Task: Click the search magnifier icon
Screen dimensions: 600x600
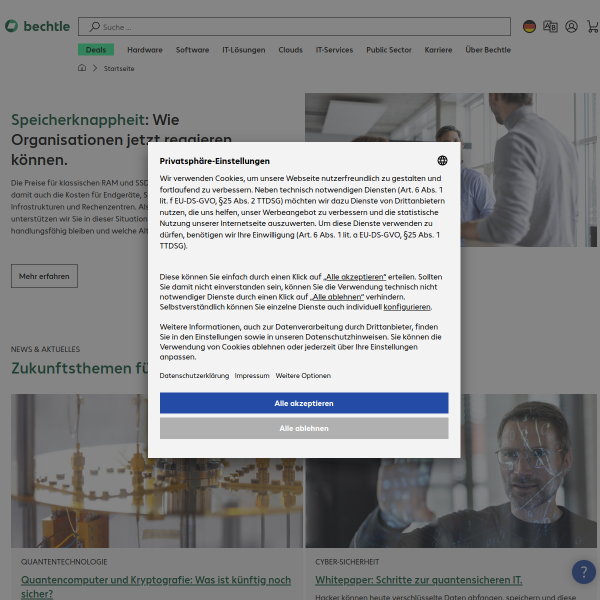Action: pyautogui.click(x=94, y=26)
